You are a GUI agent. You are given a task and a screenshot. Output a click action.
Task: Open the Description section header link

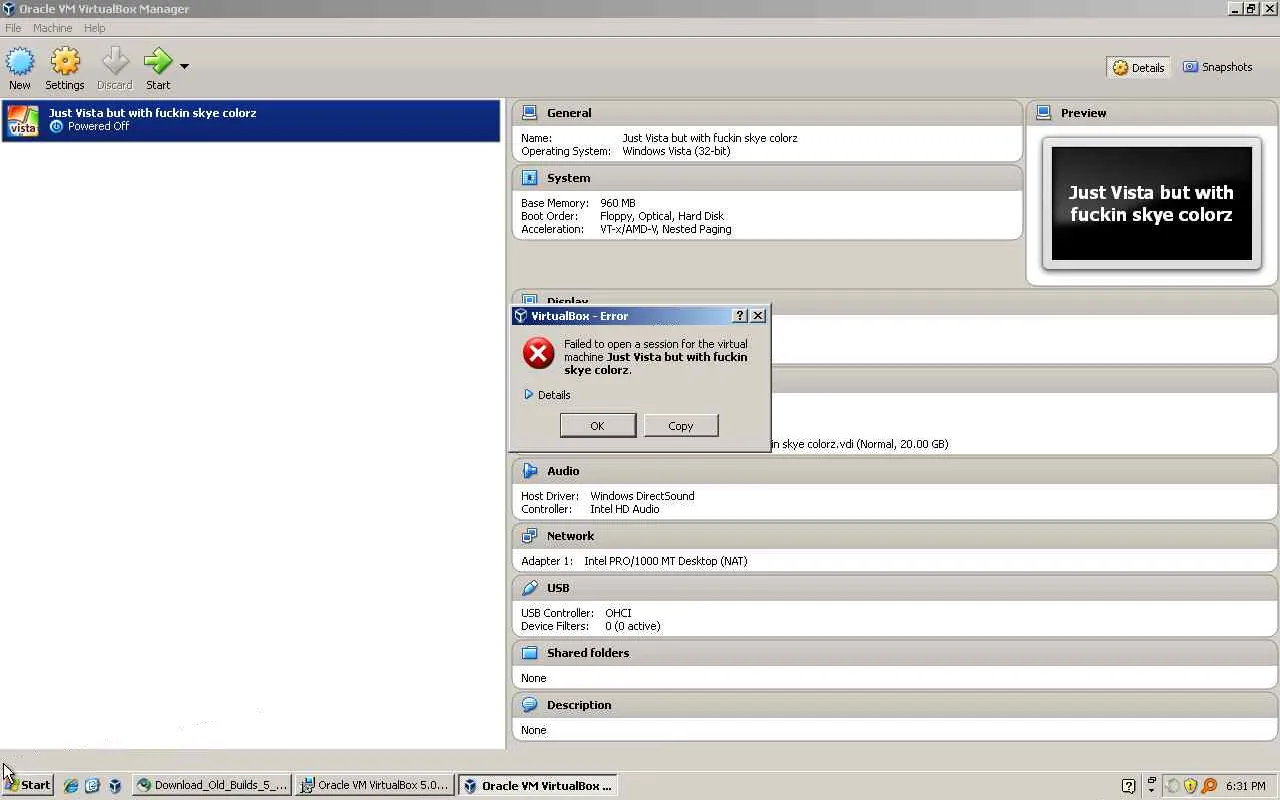(x=579, y=705)
